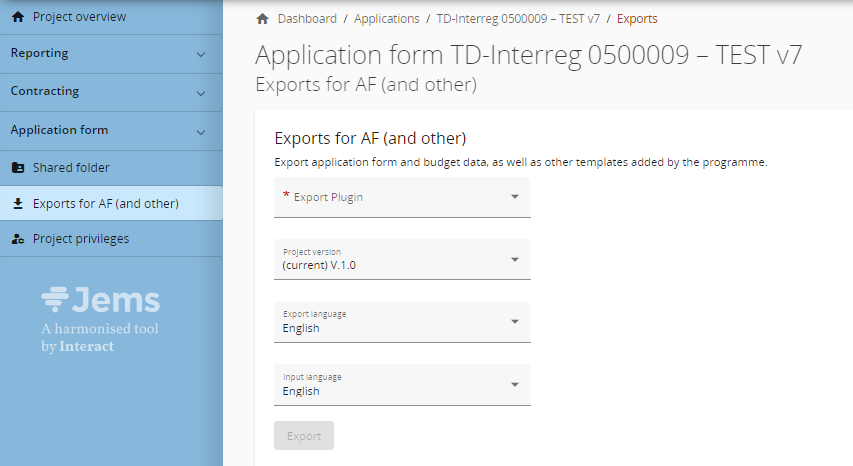853x466 pixels.
Task: Click the Project privileges user-lock icon
Action: coord(17,239)
